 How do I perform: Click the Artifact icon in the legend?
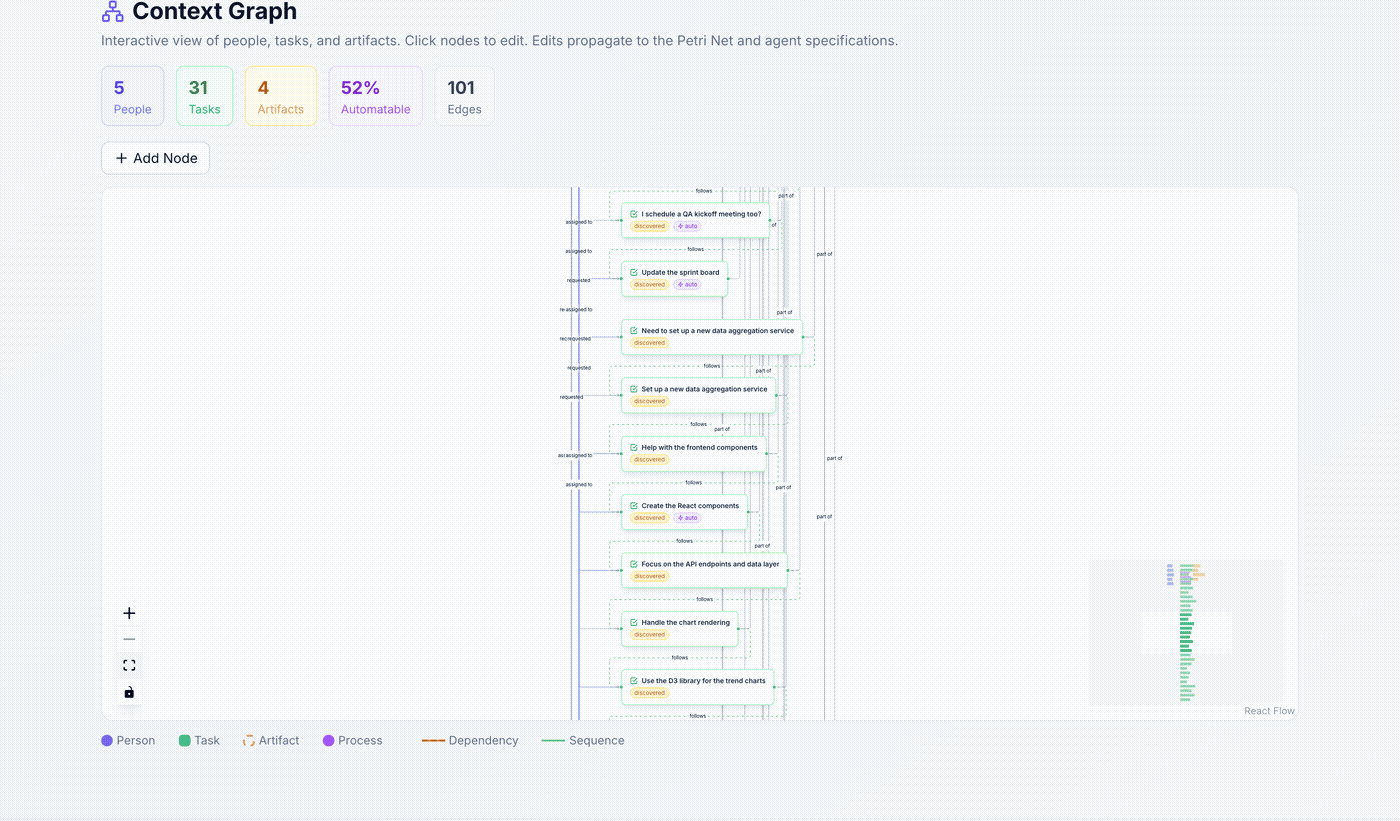[247, 740]
